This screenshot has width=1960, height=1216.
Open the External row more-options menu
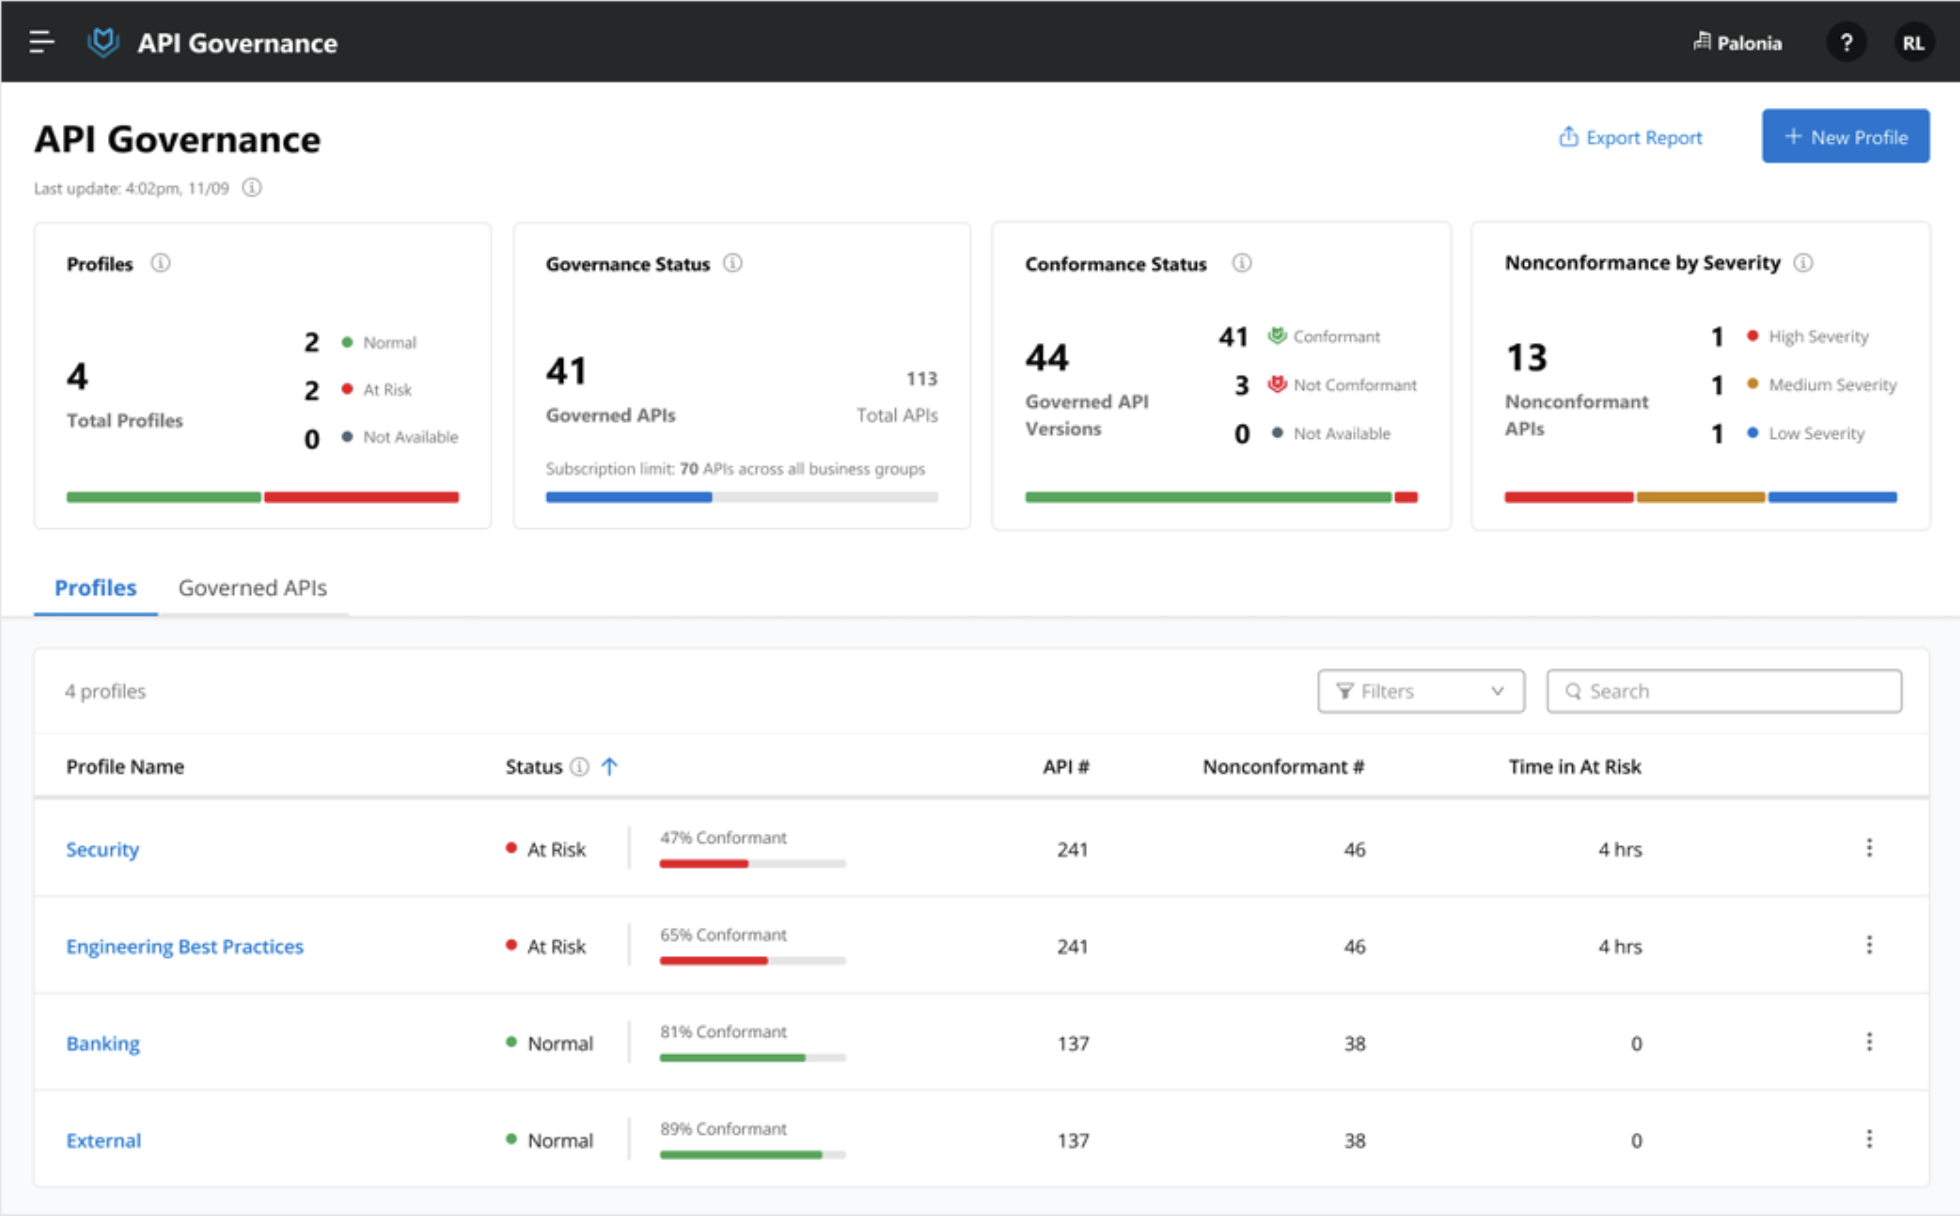click(x=1869, y=1139)
